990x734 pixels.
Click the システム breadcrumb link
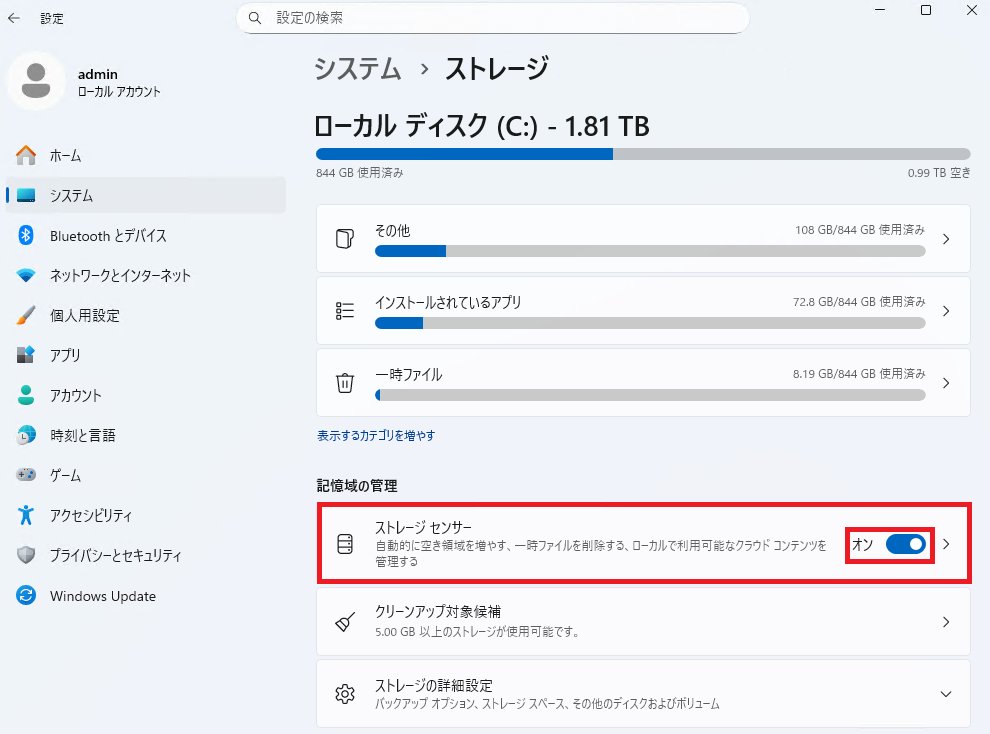click(357, 68)
